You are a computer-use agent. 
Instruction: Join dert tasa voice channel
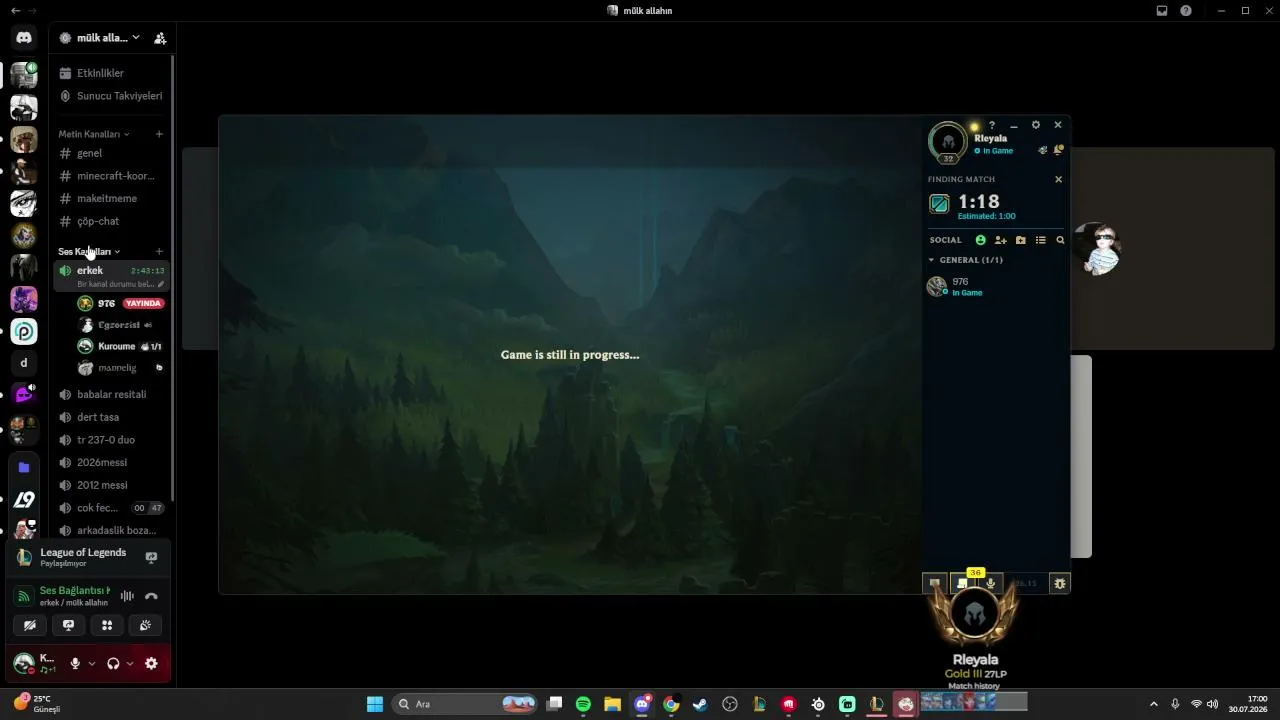pyautogui.click(x=110, y=417)
